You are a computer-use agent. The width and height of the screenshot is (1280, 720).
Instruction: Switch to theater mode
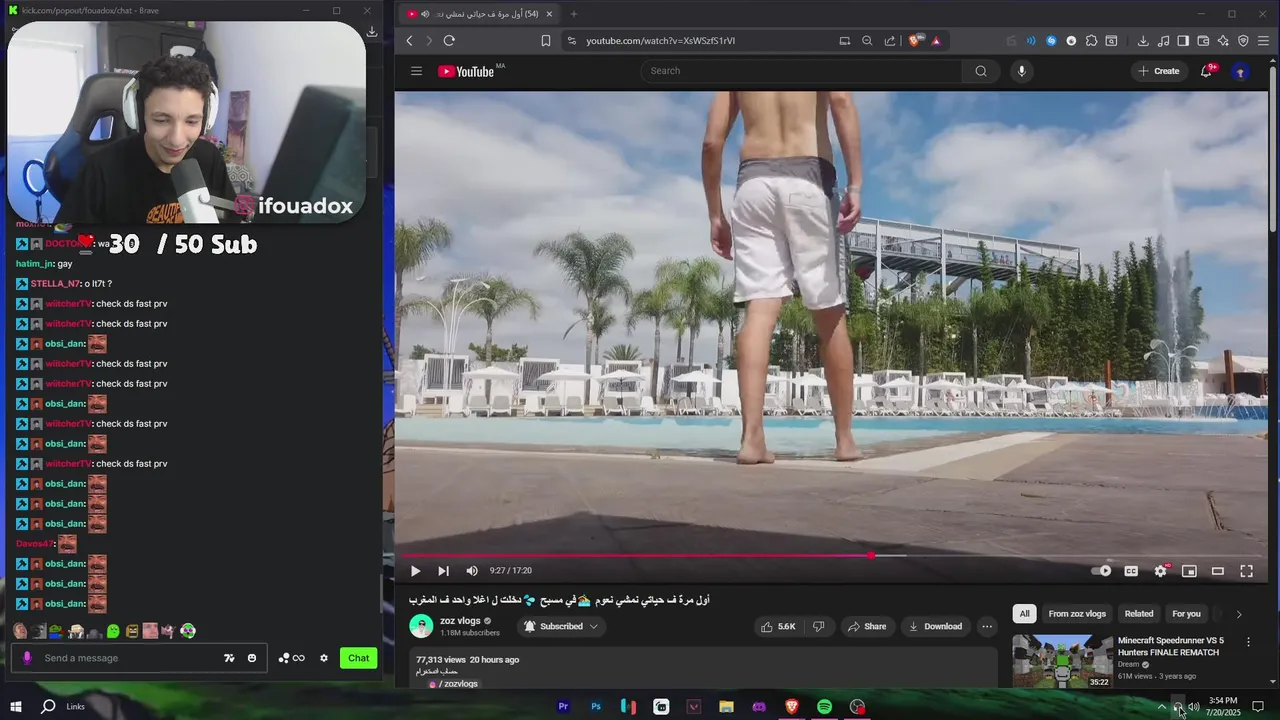coord(1218,571)
